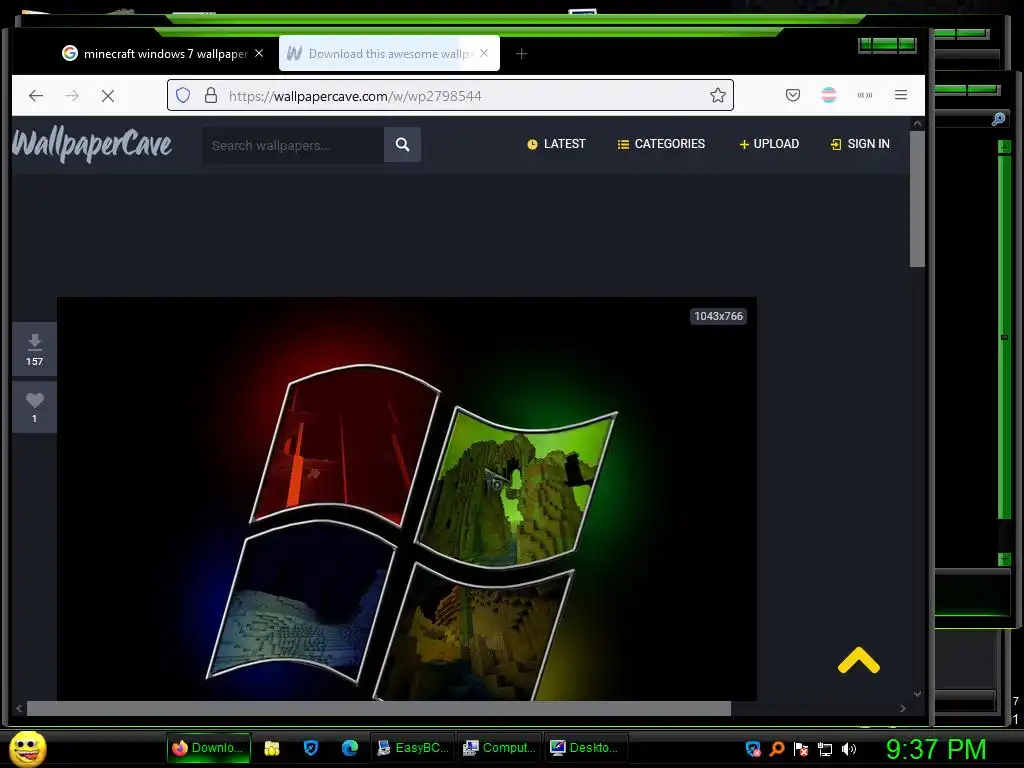Jump to top with yellow chevron
This screenshot has width=1024, height=768.
pyautogui.click(x=859, y=660)
